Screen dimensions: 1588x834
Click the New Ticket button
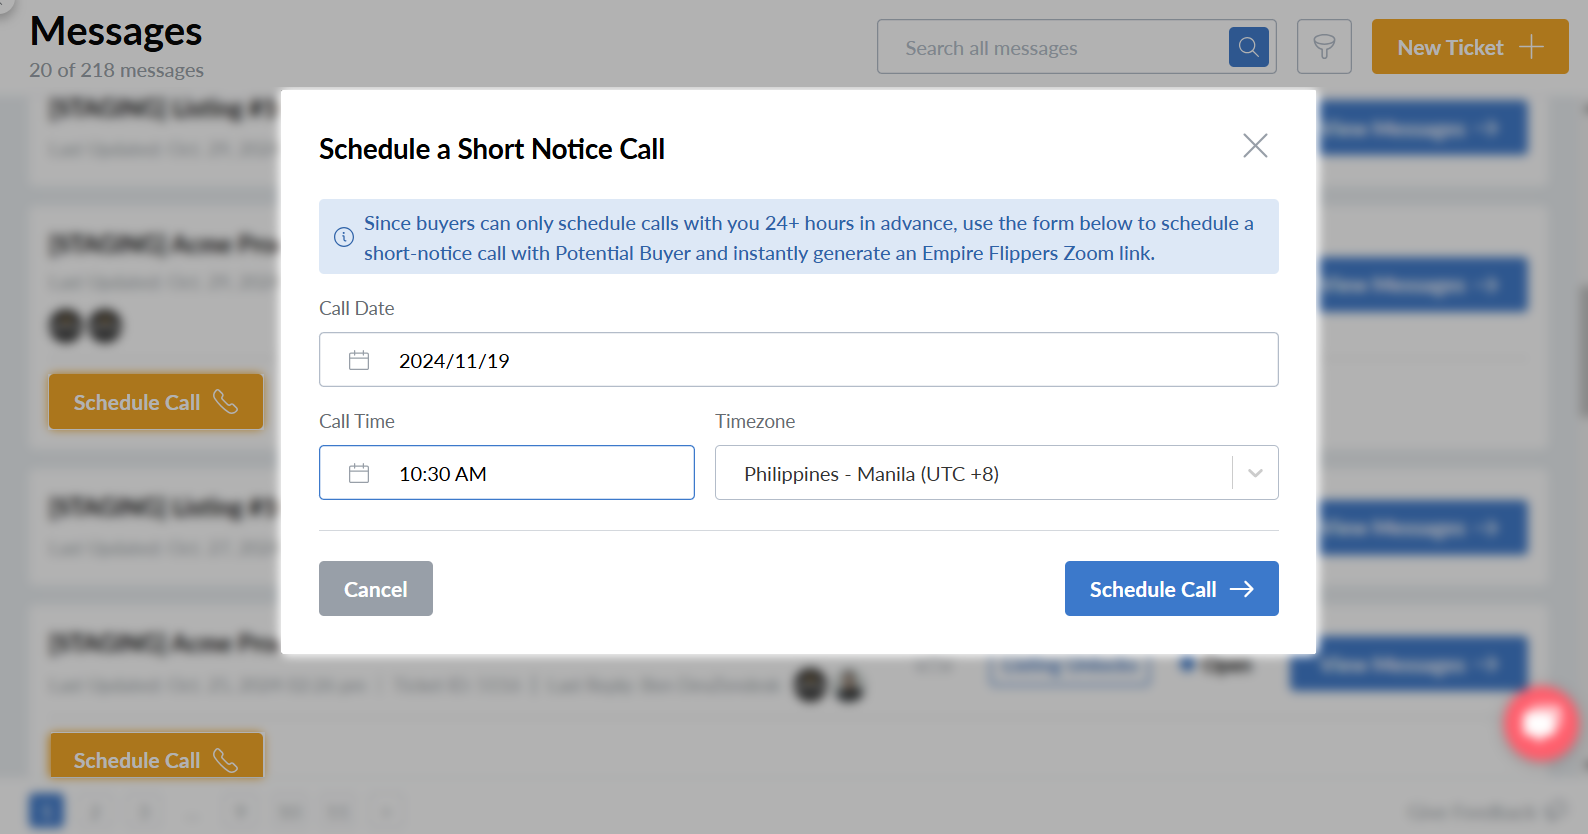1450,47
